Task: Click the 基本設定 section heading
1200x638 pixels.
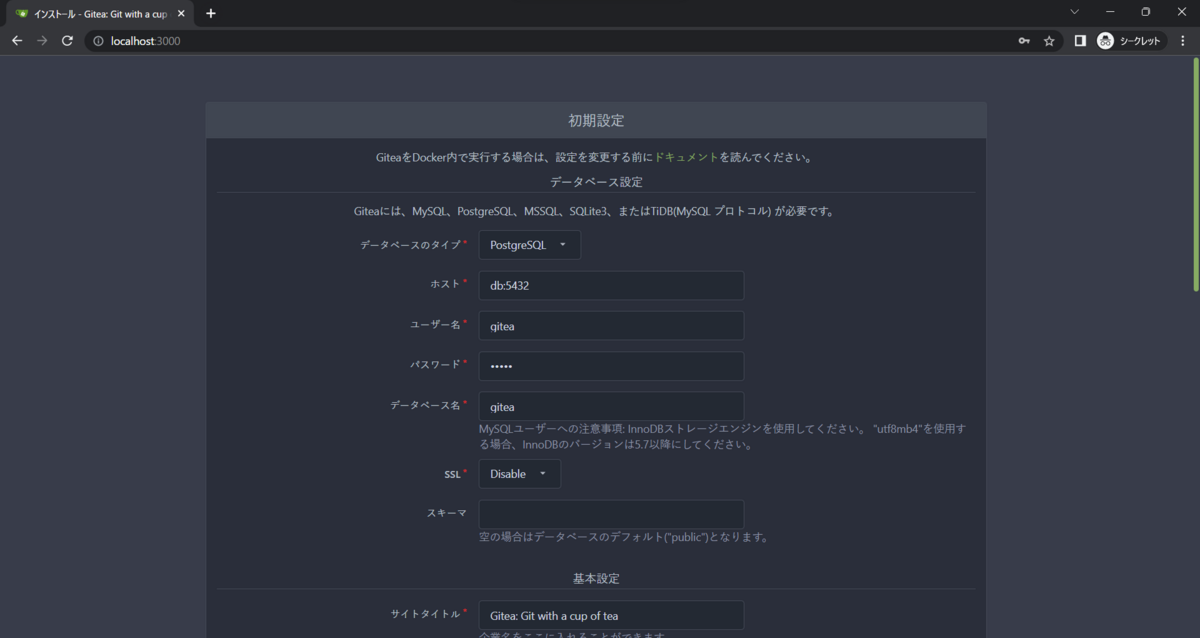Action: (596, 579)
